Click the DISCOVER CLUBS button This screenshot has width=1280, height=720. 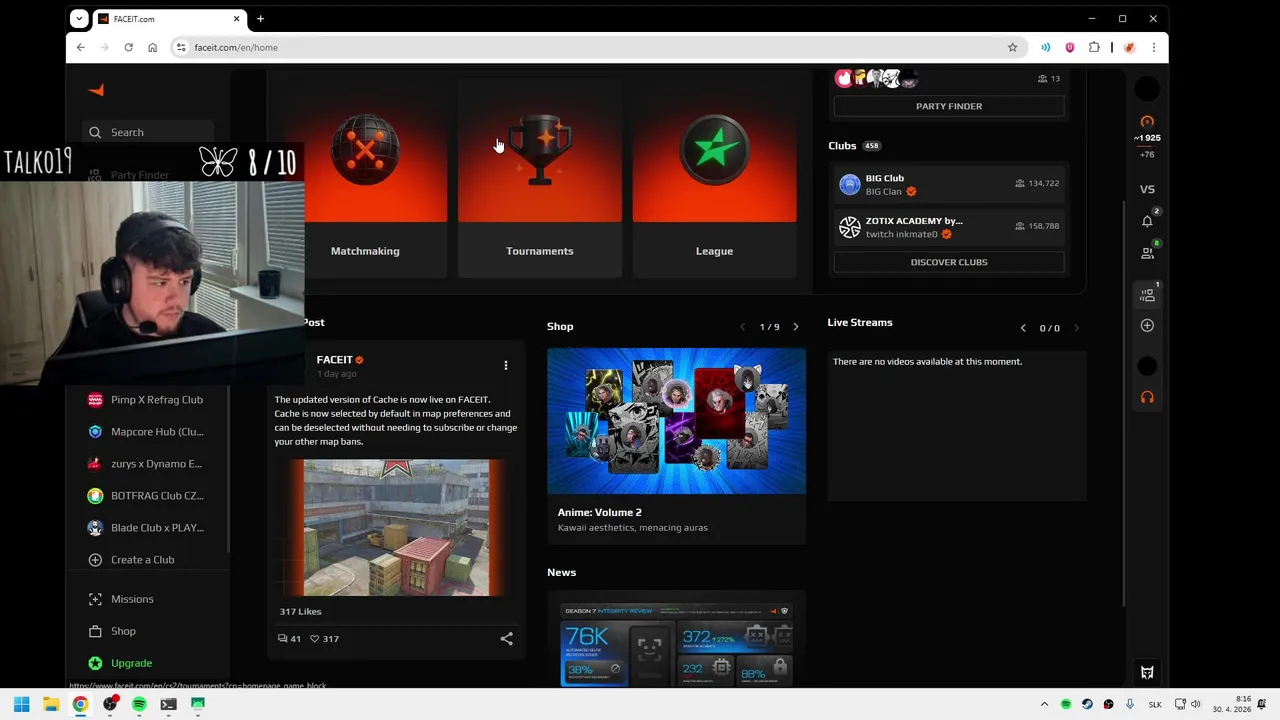click(x=949, y=262)
